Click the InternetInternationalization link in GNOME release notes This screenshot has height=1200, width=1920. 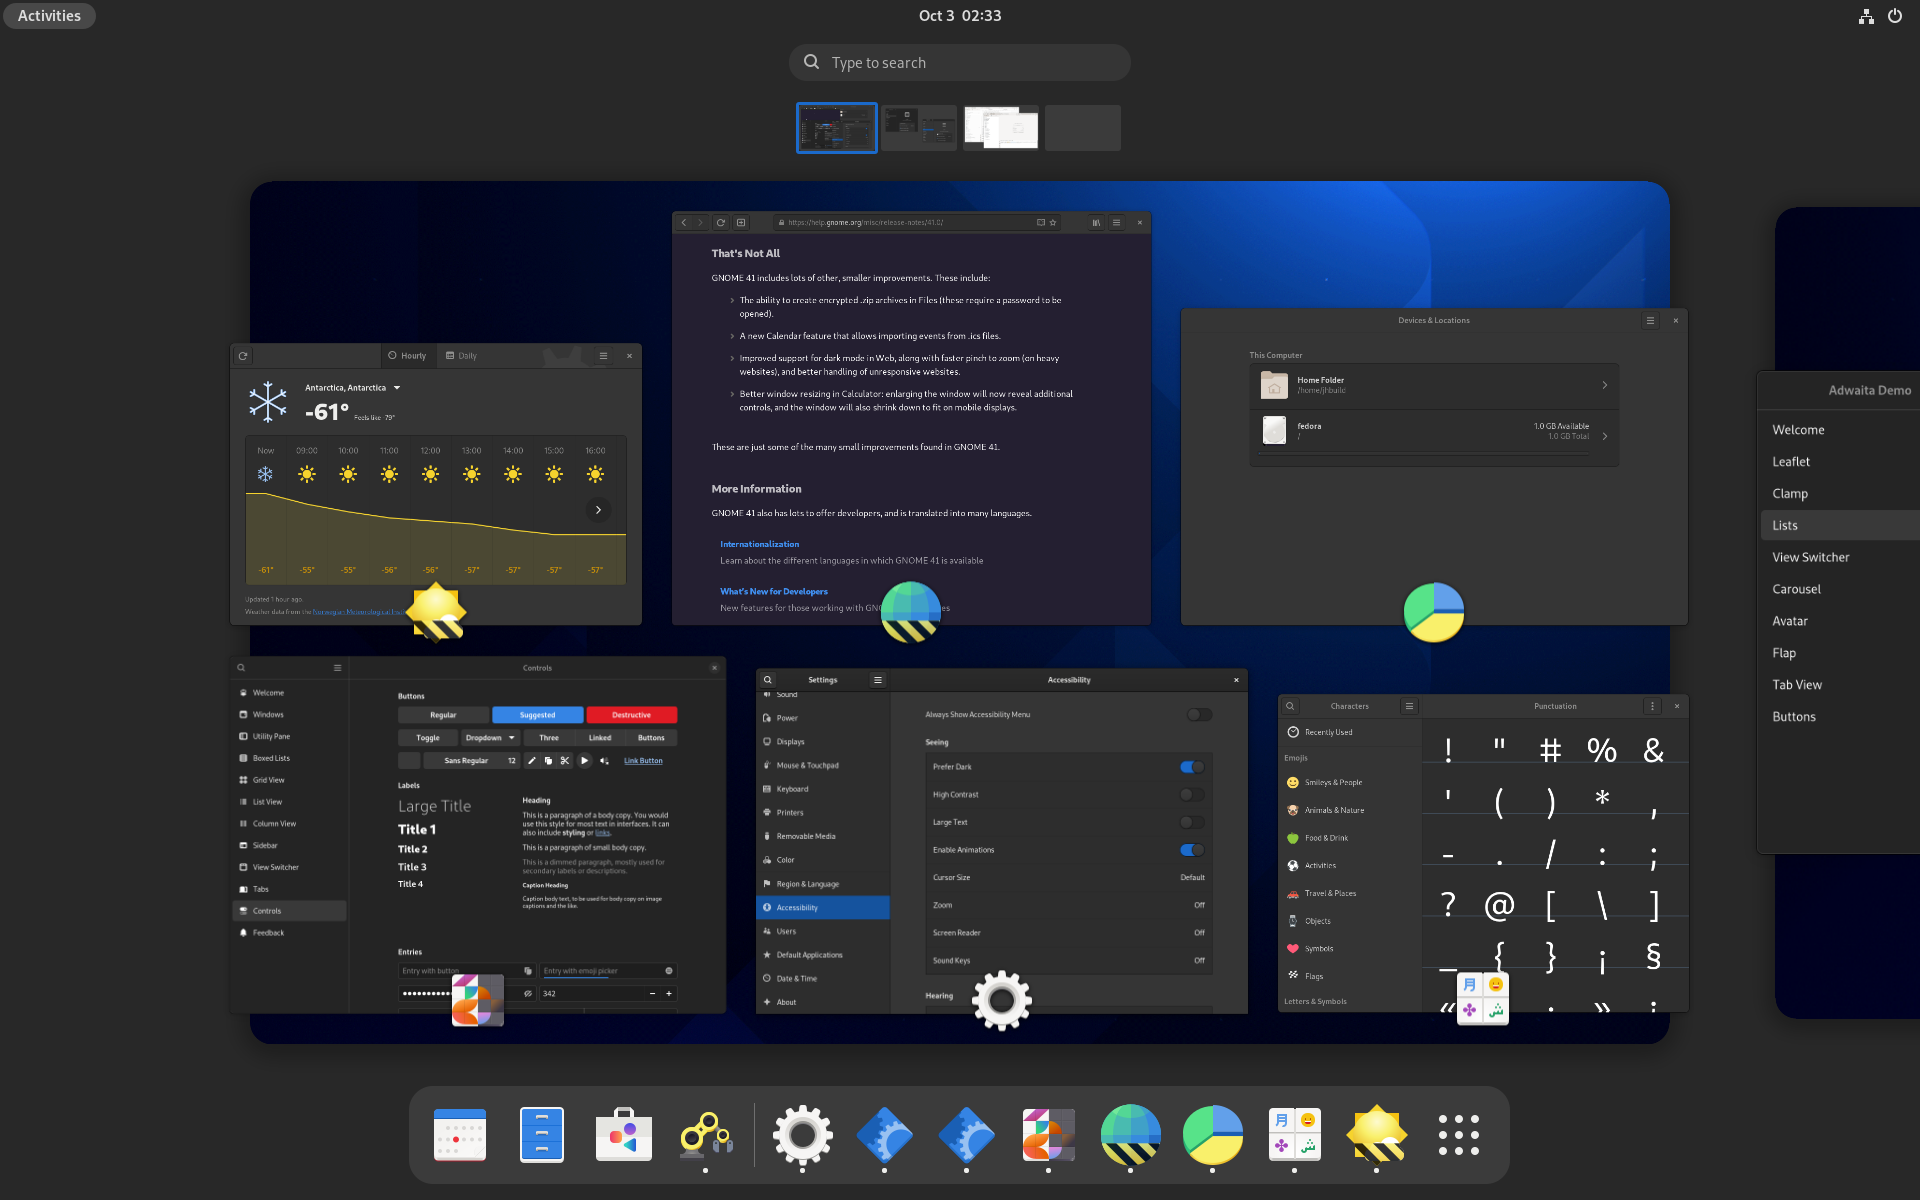point(759,542)
